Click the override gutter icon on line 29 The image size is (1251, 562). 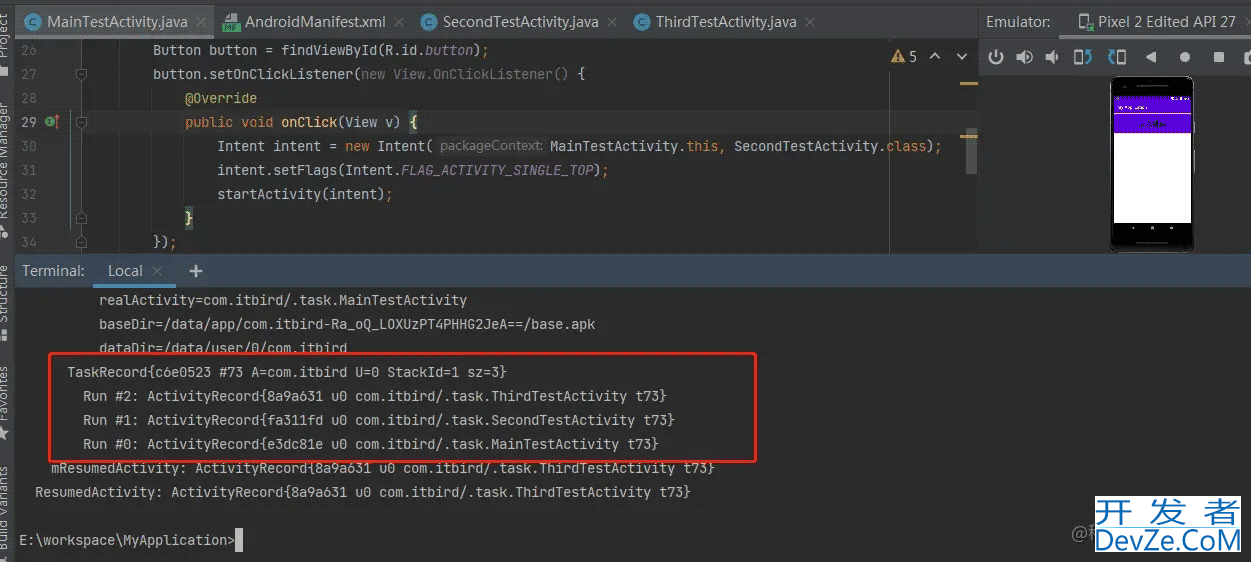51,122
